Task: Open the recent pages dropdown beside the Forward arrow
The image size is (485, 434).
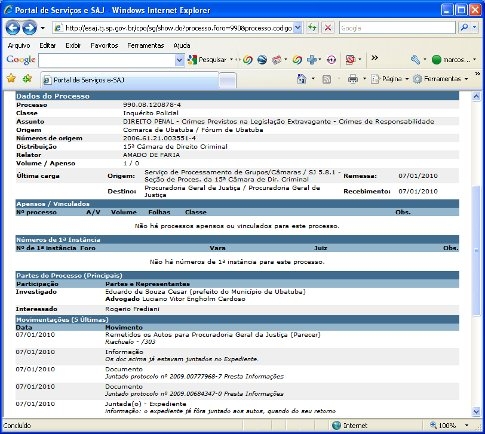Action: point(43,28)
